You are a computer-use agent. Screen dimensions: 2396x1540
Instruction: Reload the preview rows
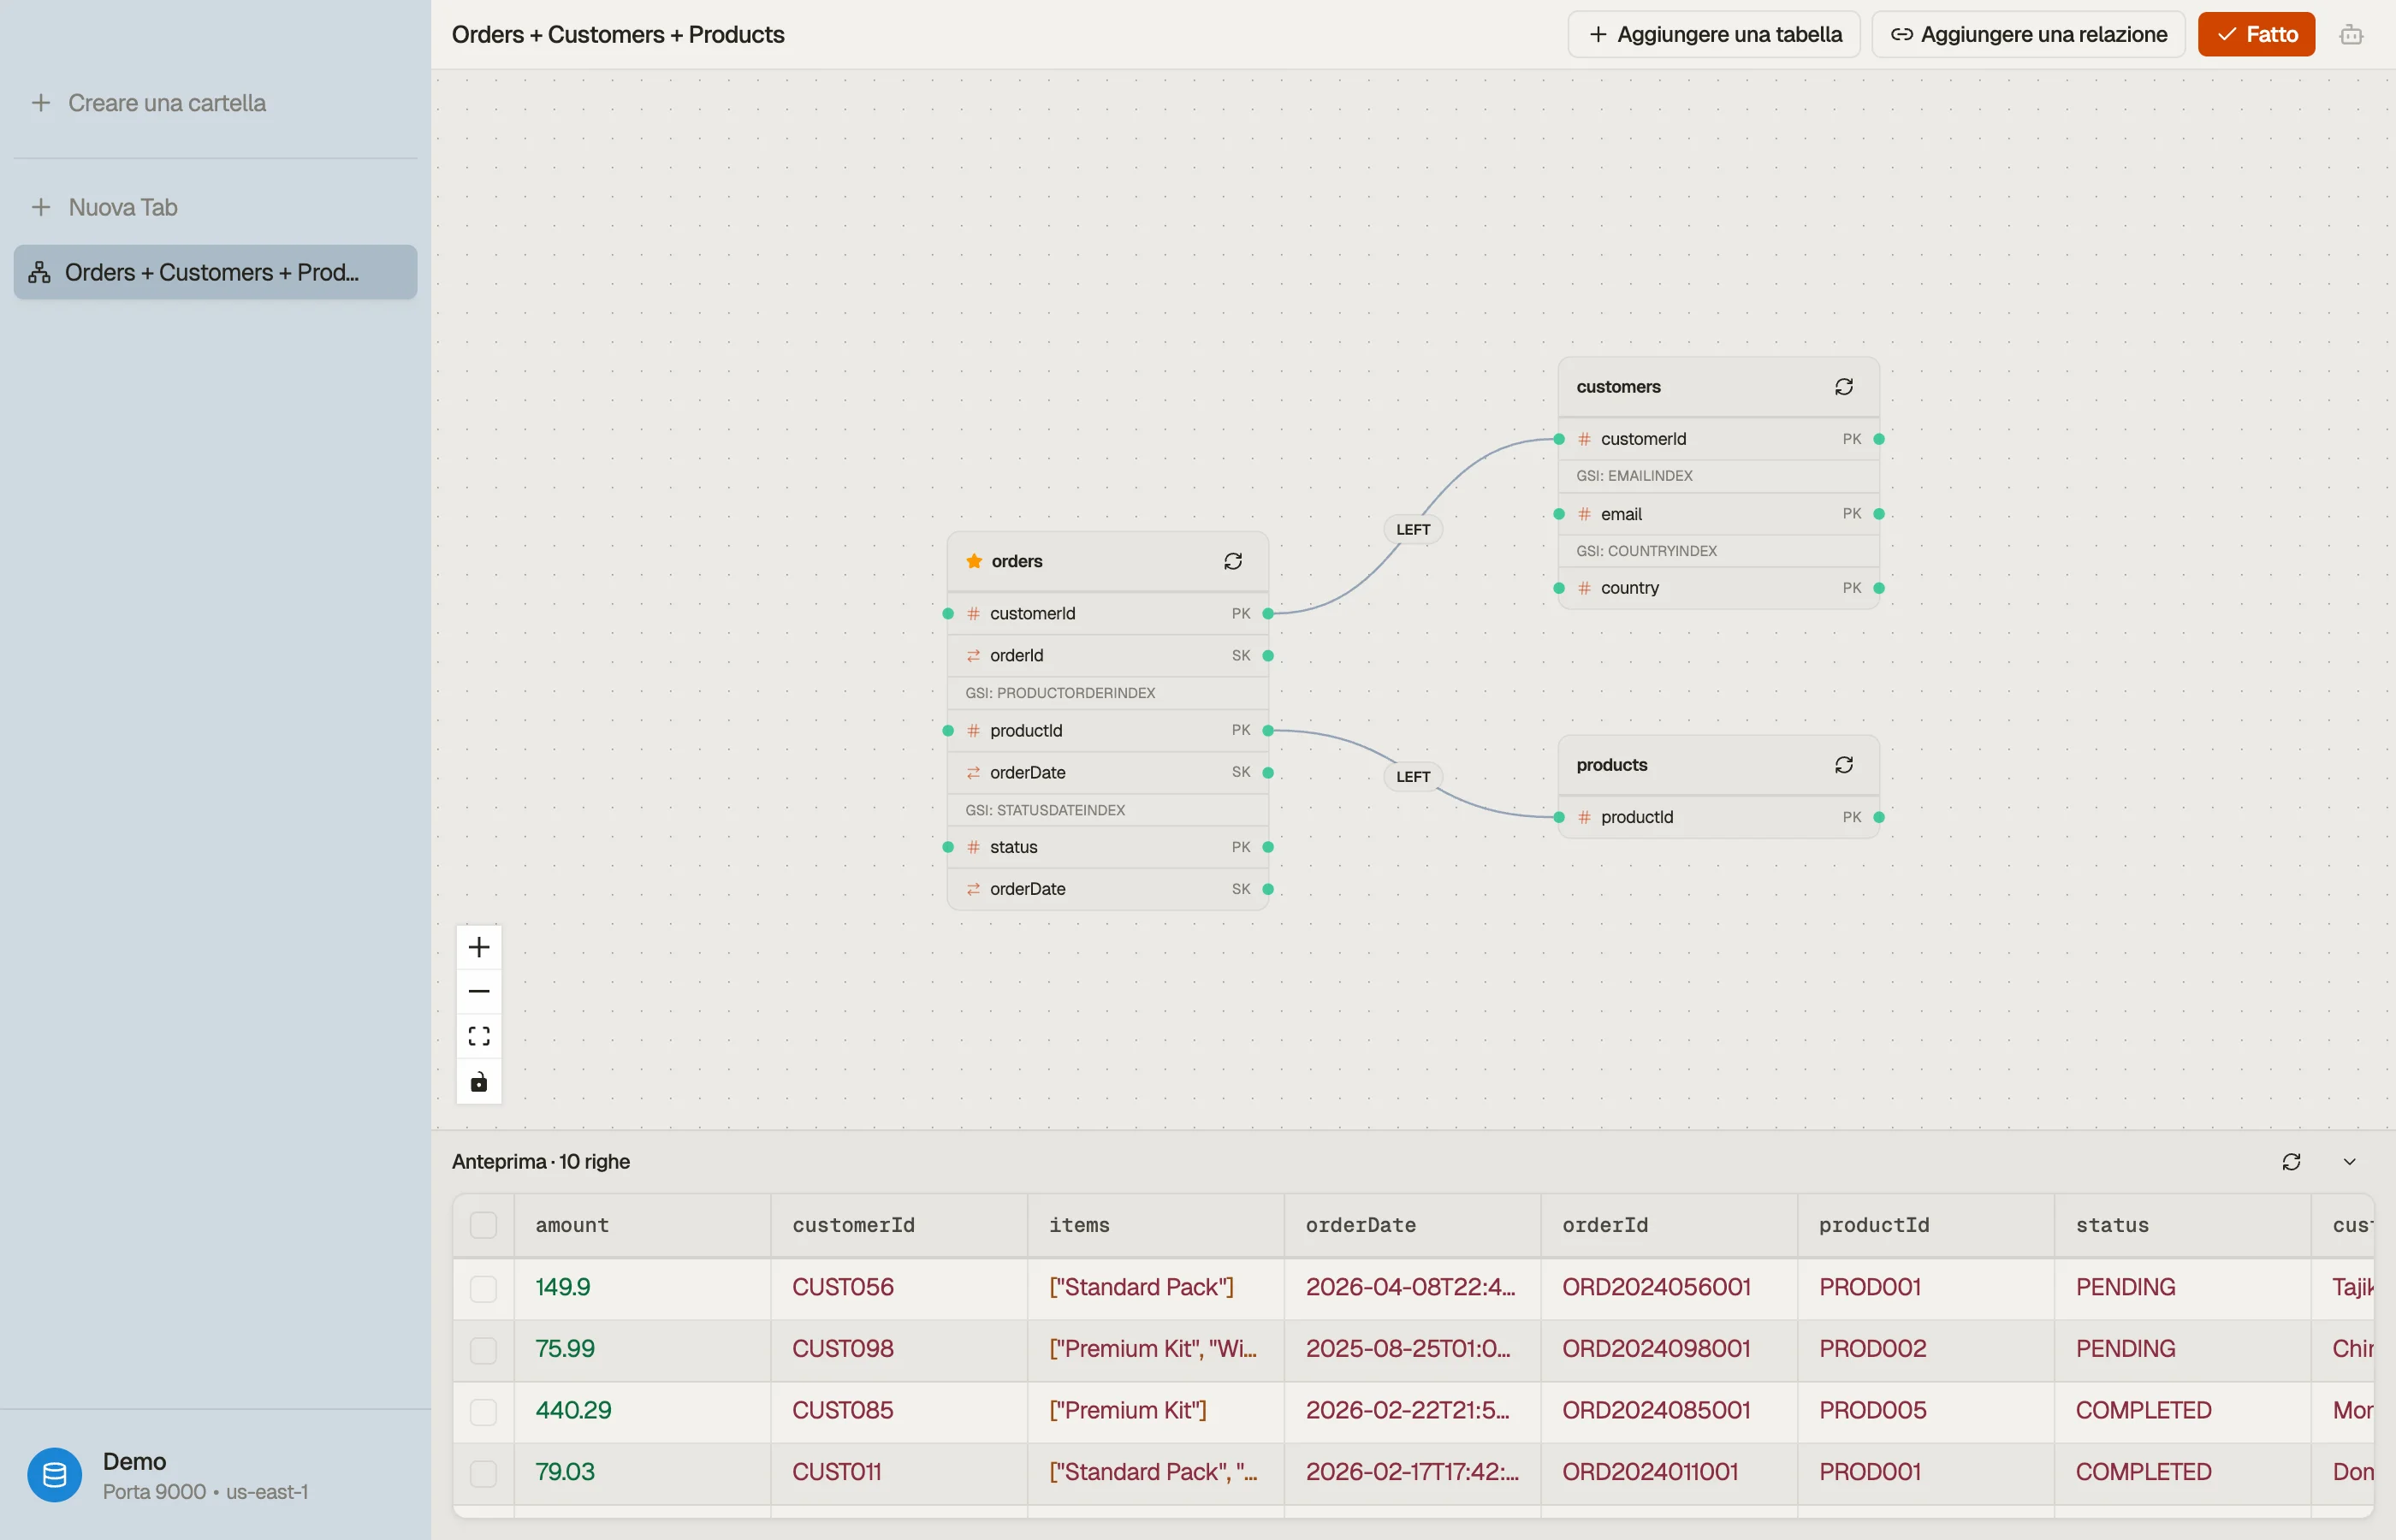pyautogui.click(x=2291, y=1162)
